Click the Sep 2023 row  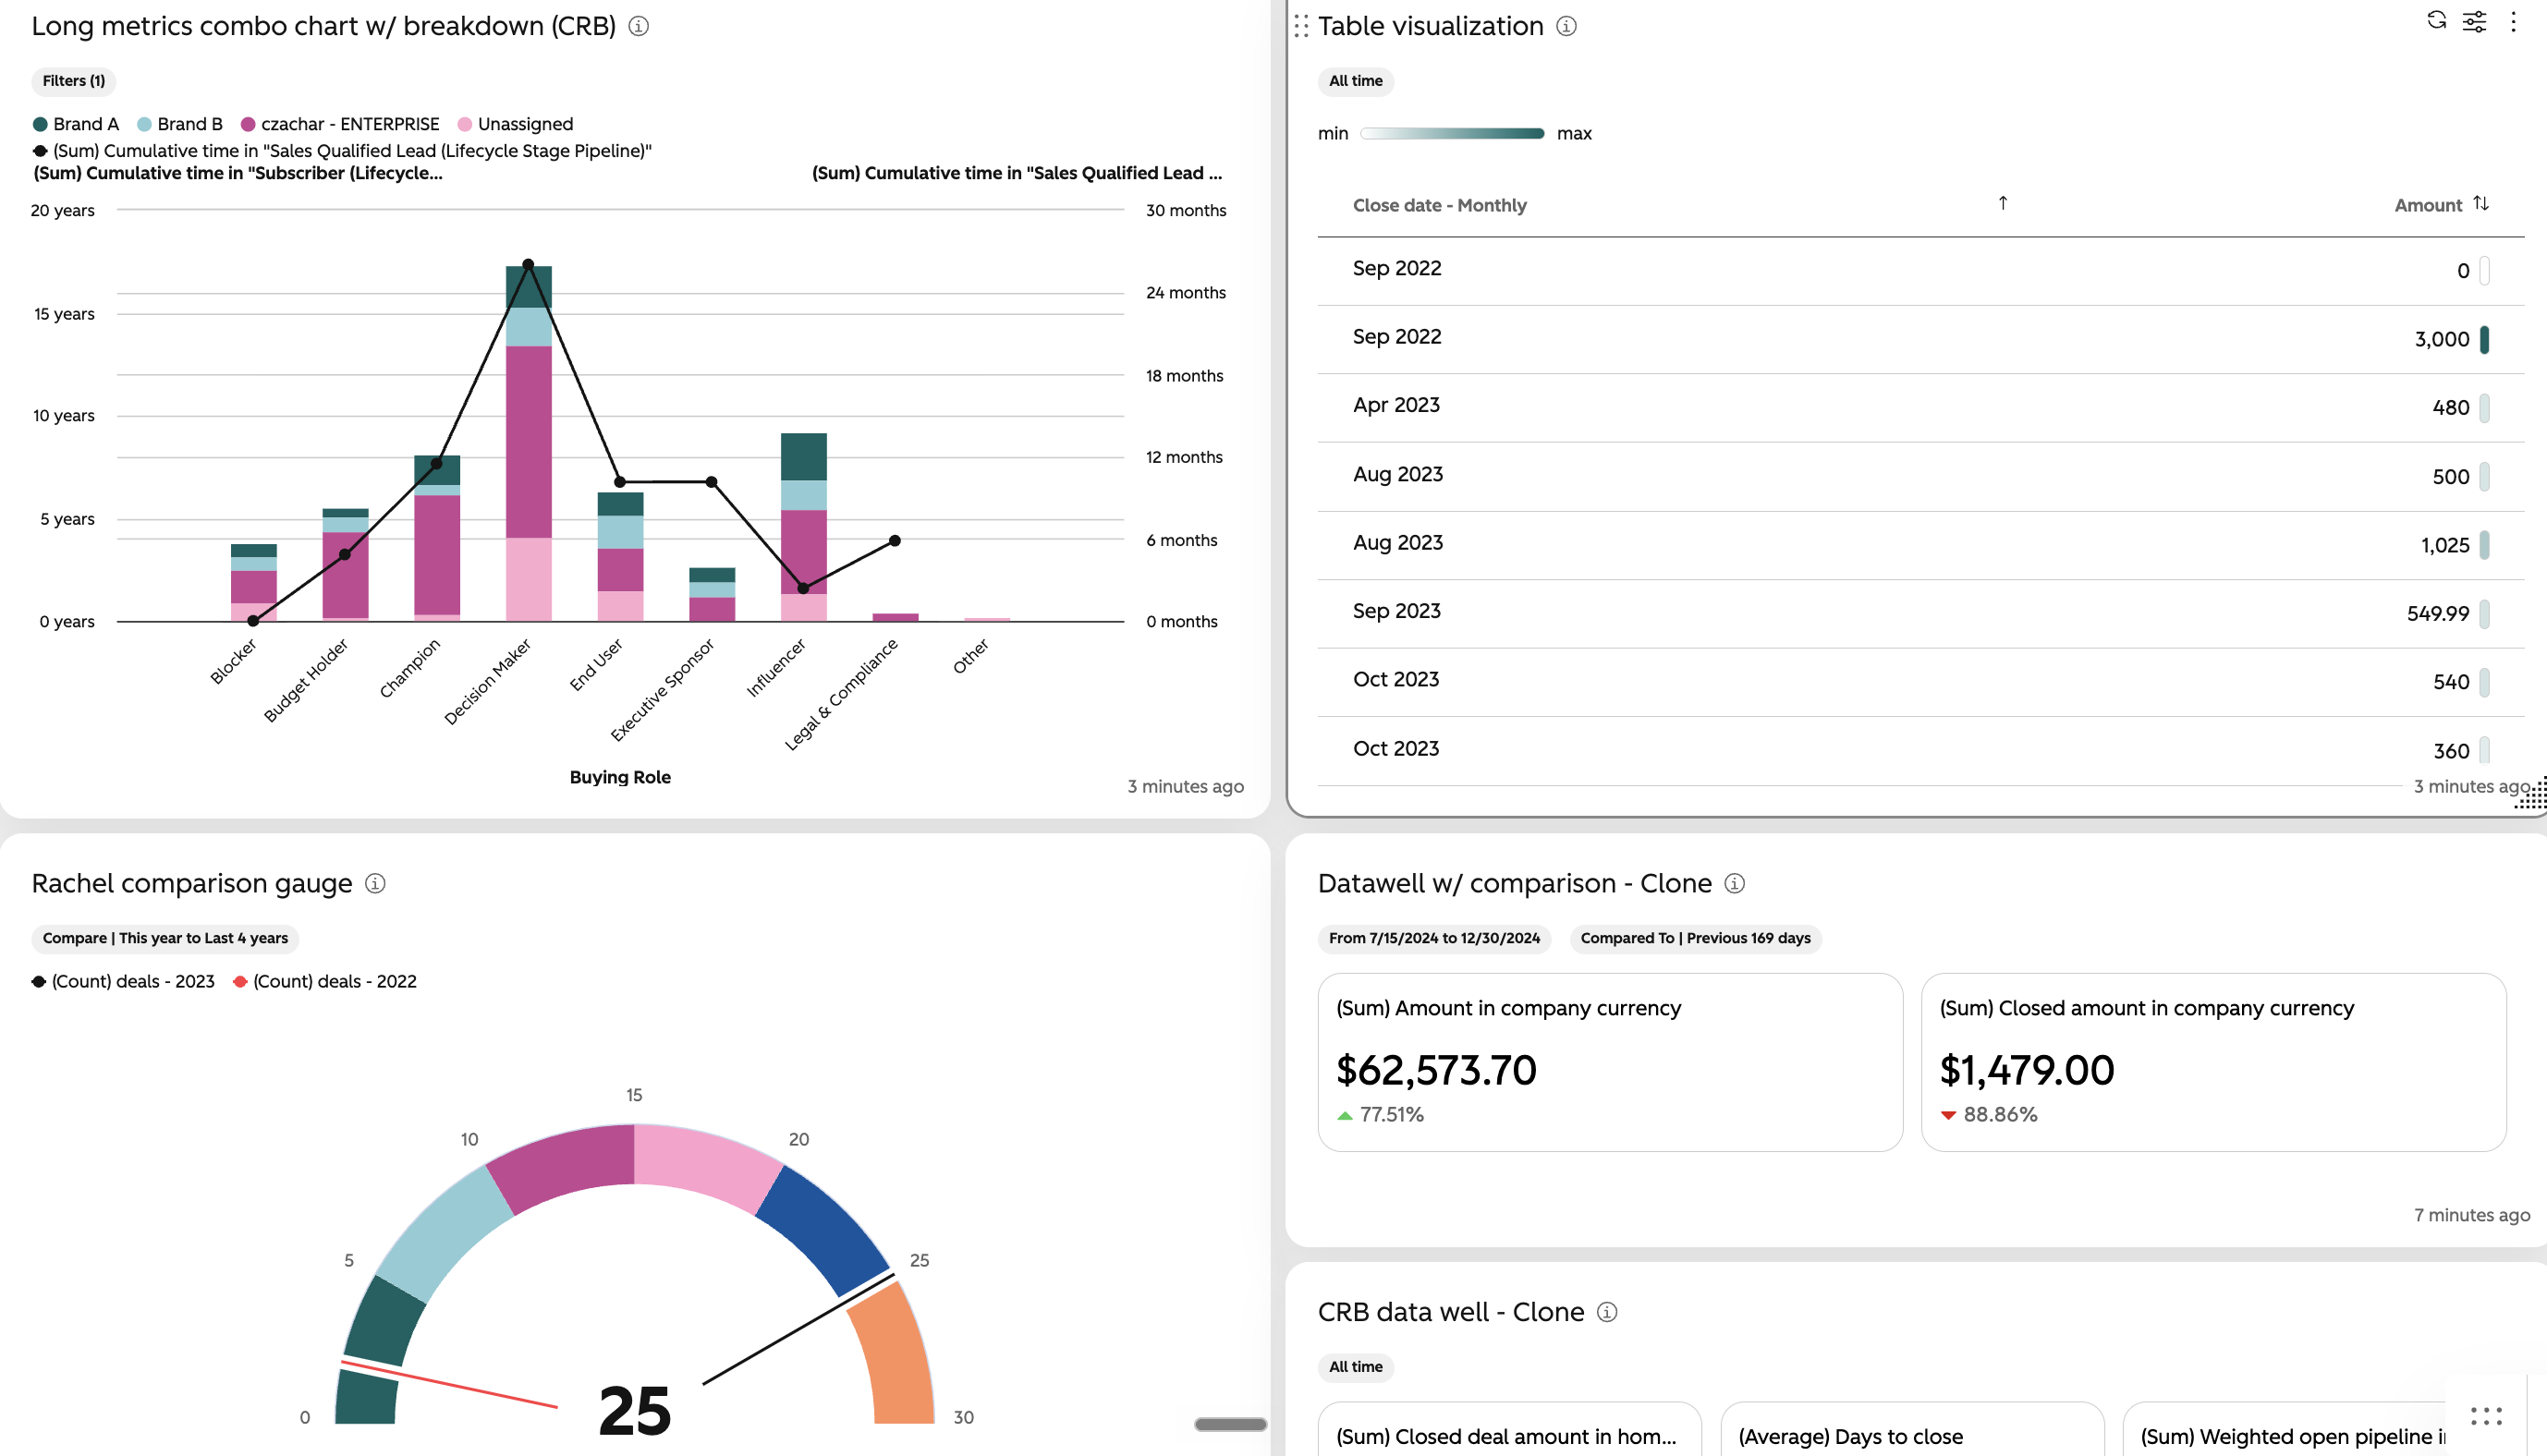[1921, 614]
